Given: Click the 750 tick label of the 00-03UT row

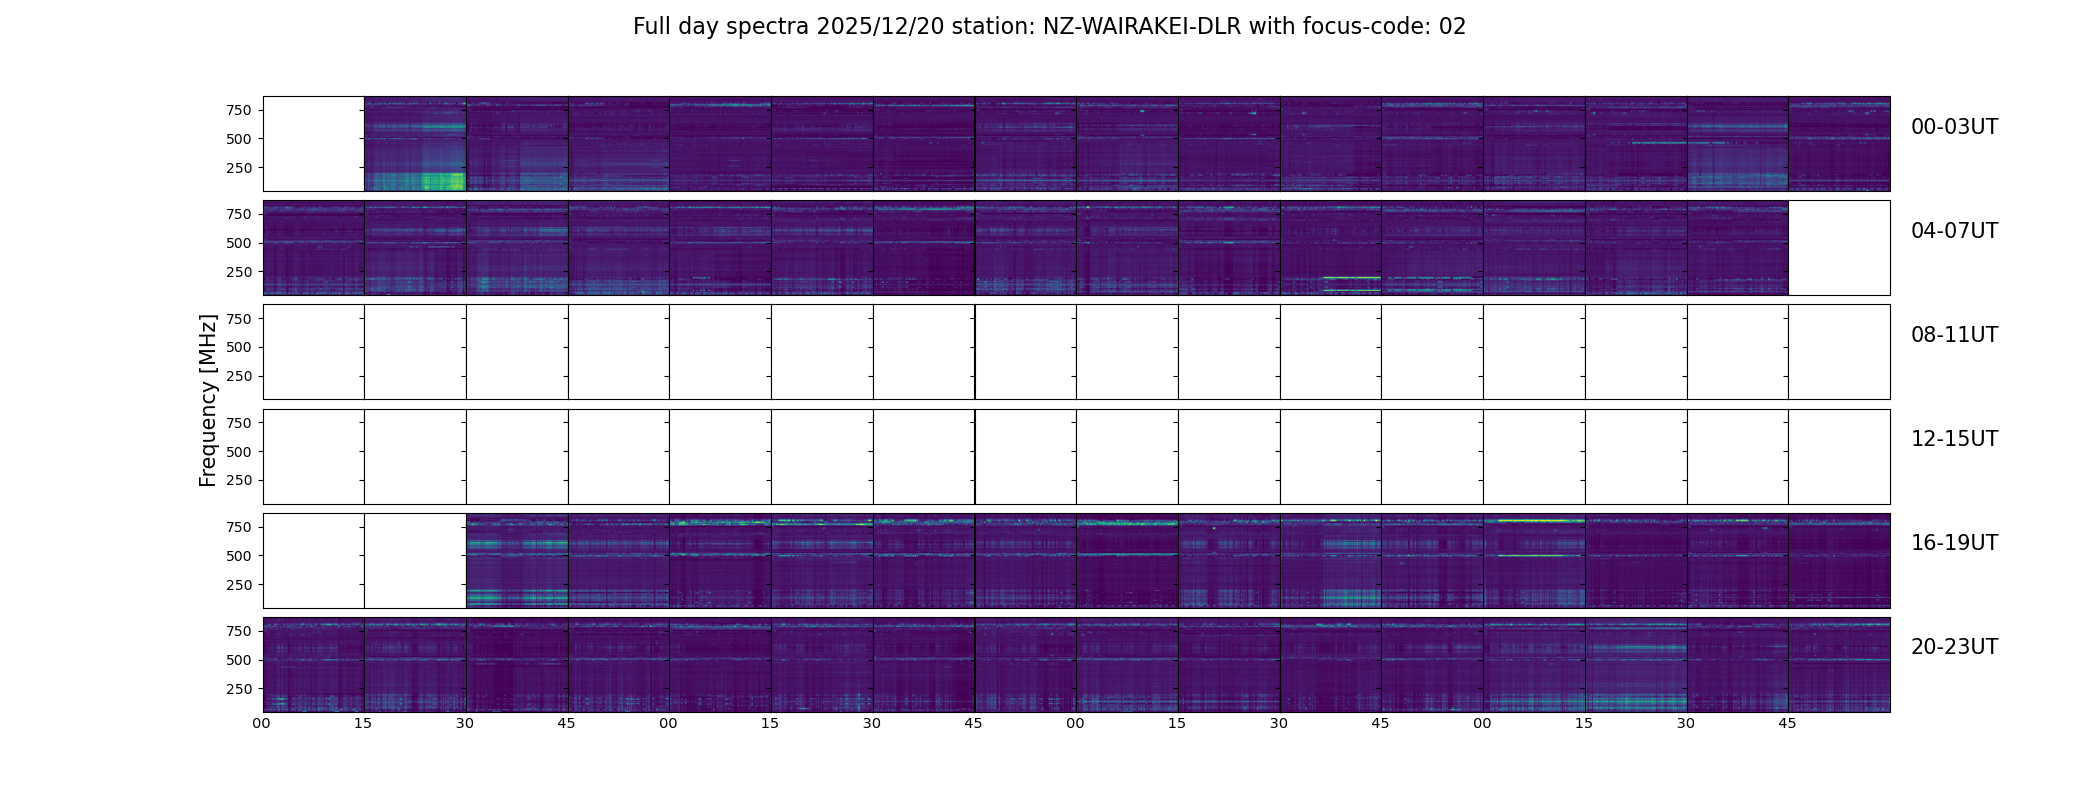Looking at the screenshot, I should pyautogui.click(x=238, y=110).
